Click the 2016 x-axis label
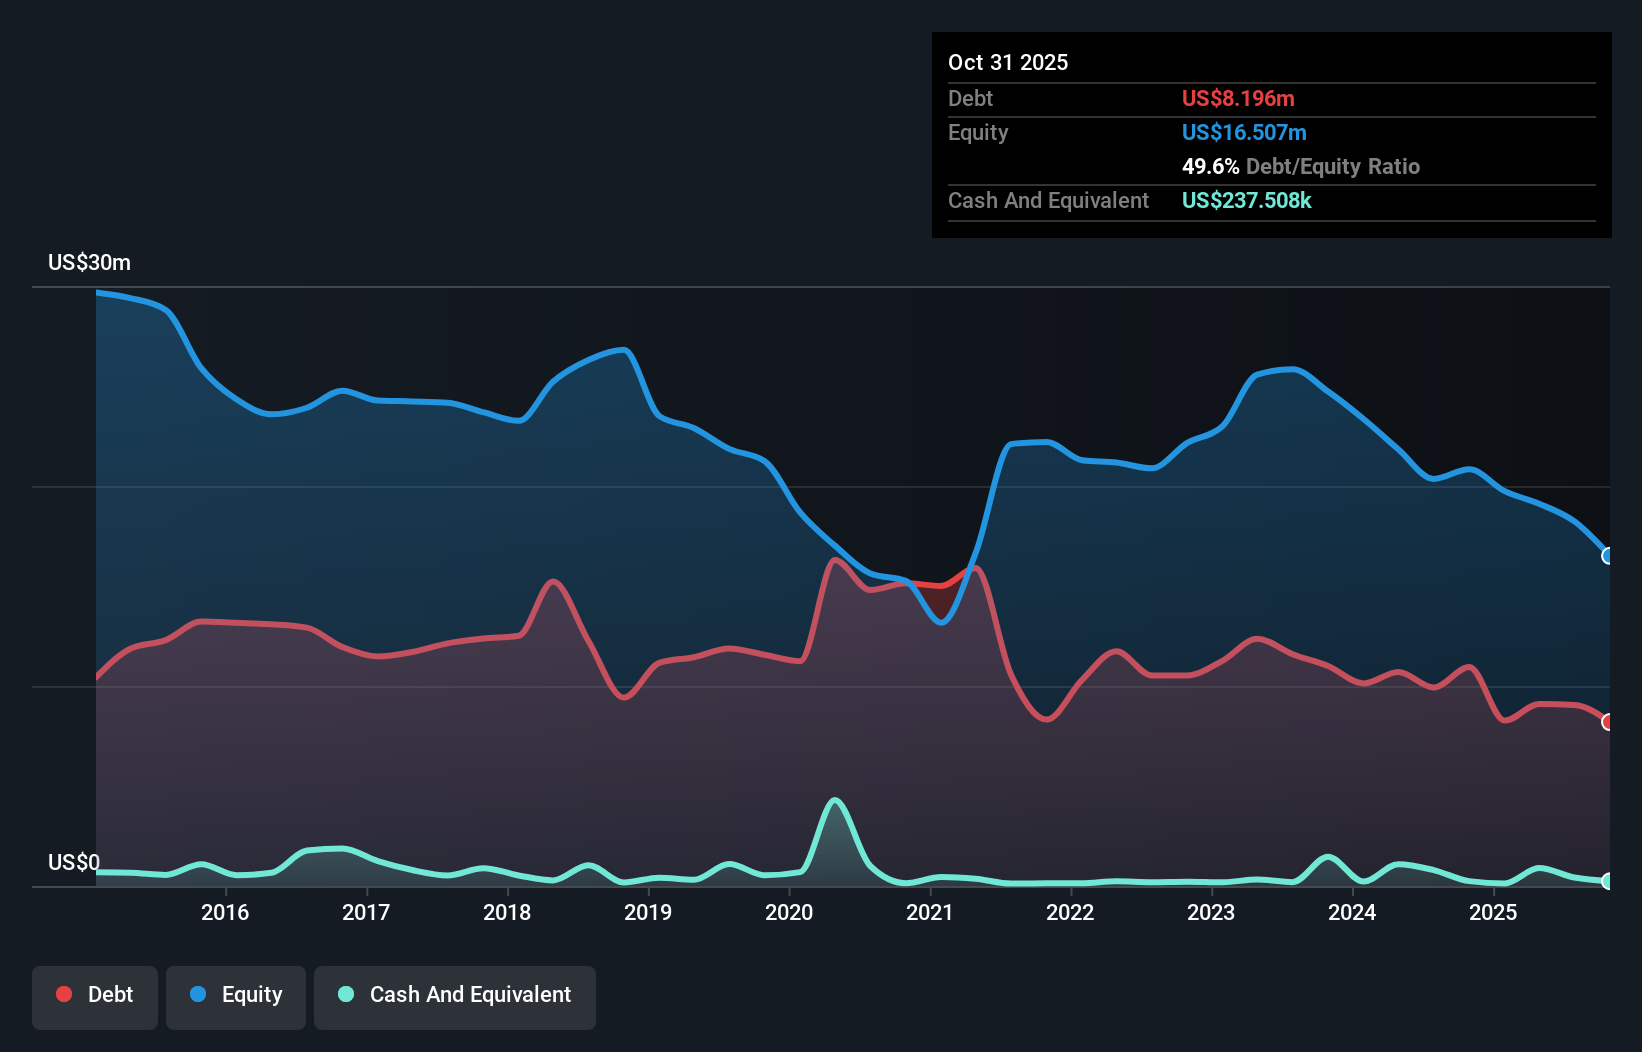The height and width of the screenshot is (1052, 1642). click(x=225, y=912)
